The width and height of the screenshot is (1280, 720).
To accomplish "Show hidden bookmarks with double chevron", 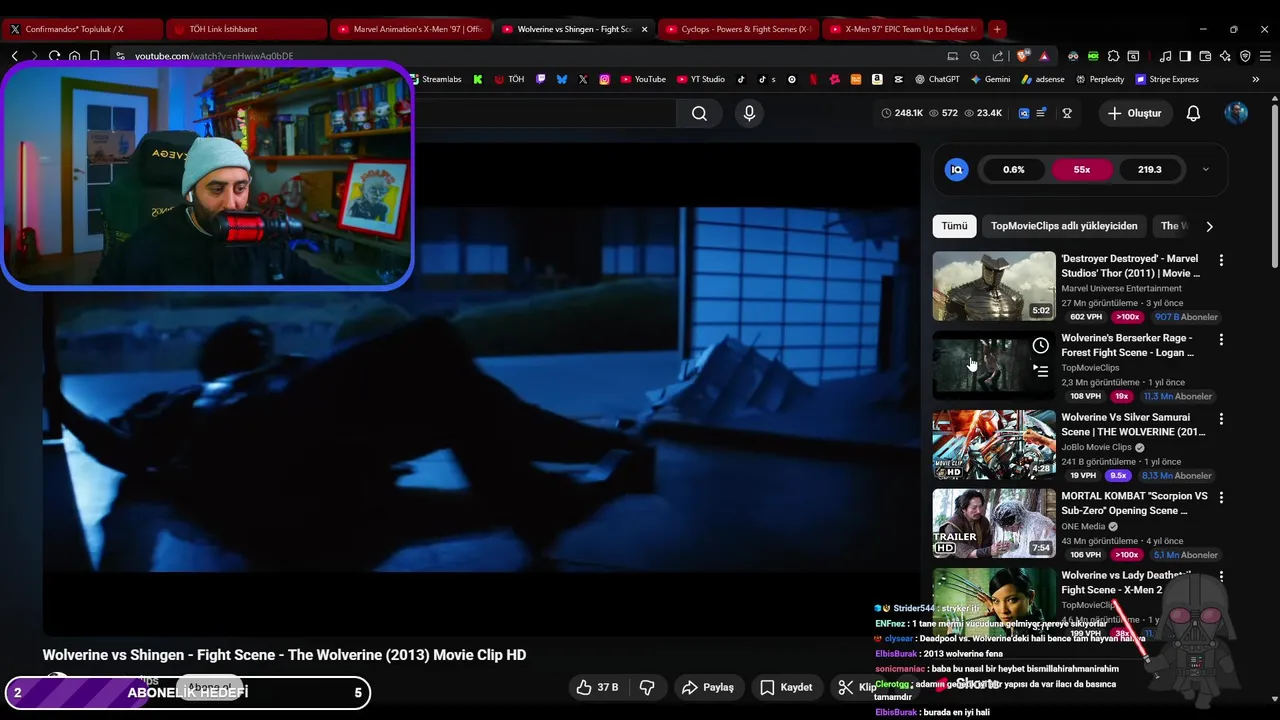I will 1256,79.
